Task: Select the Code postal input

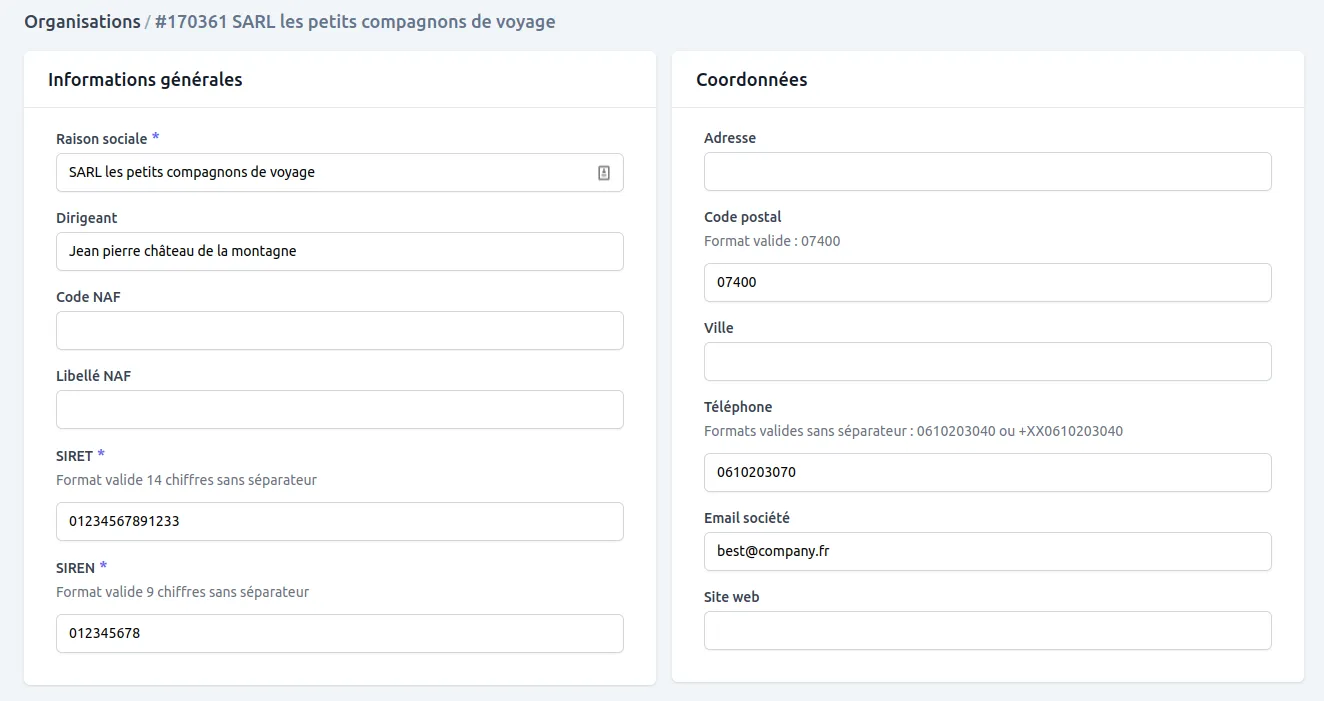Action: pos(987,283)
